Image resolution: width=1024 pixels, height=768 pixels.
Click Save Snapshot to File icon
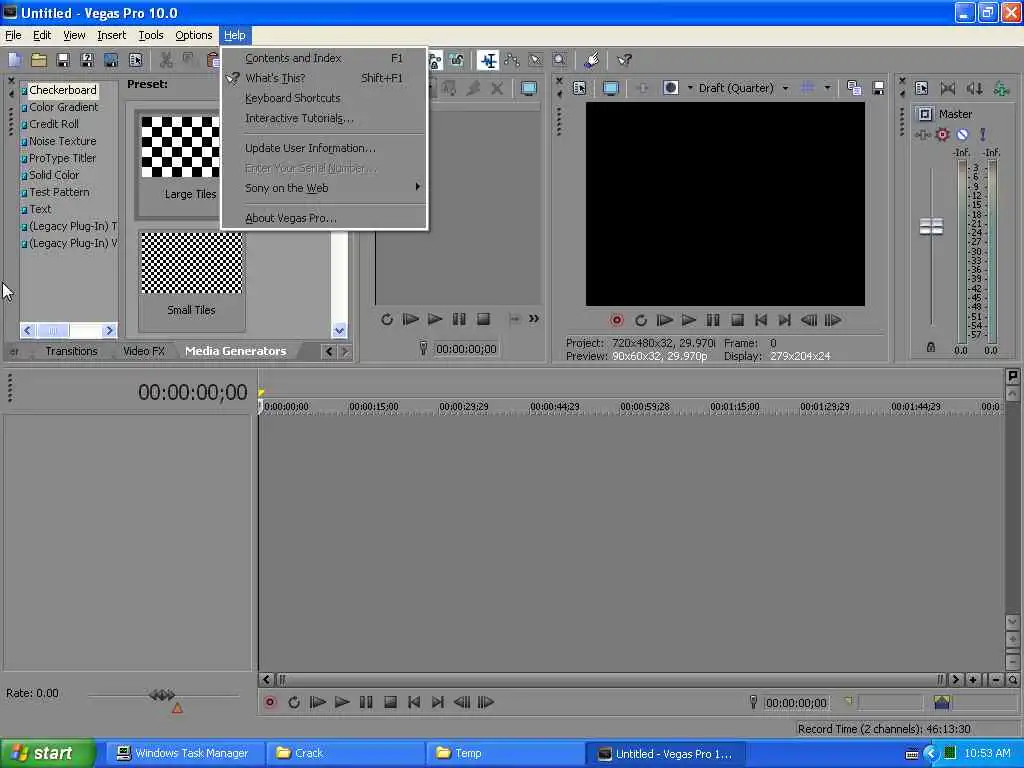click(878, 88)
